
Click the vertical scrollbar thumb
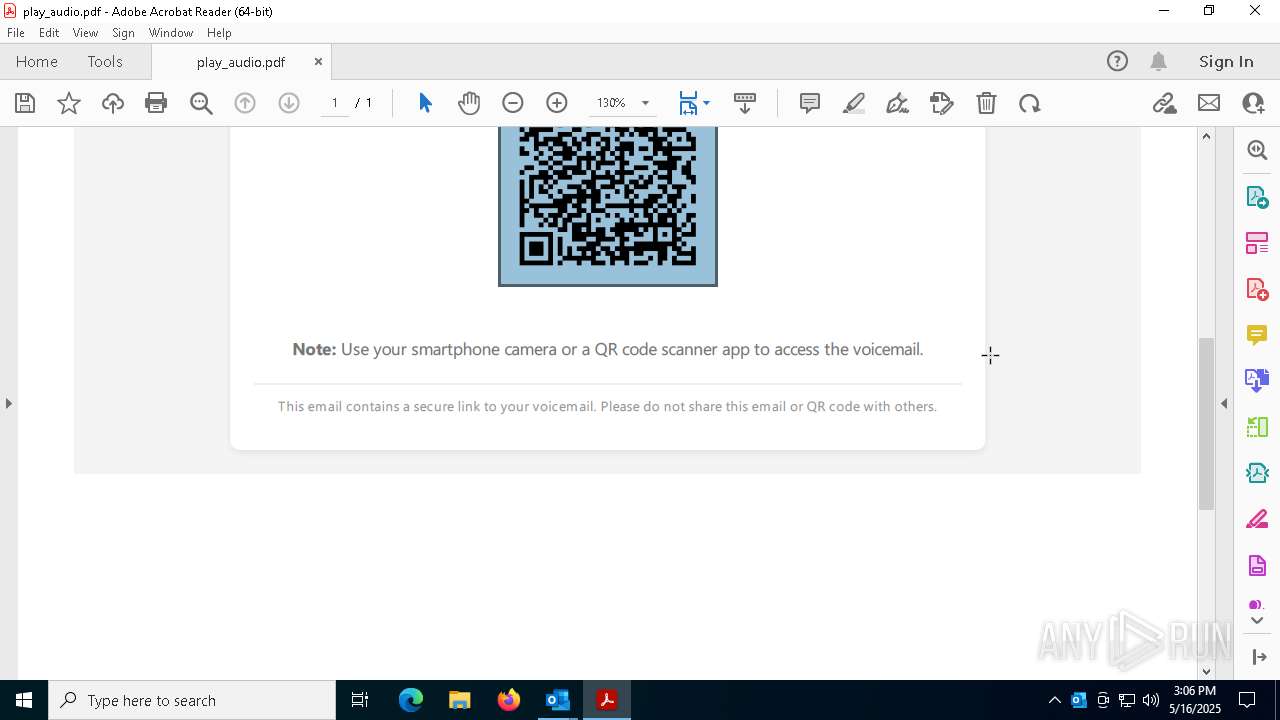click(1206, 424)
